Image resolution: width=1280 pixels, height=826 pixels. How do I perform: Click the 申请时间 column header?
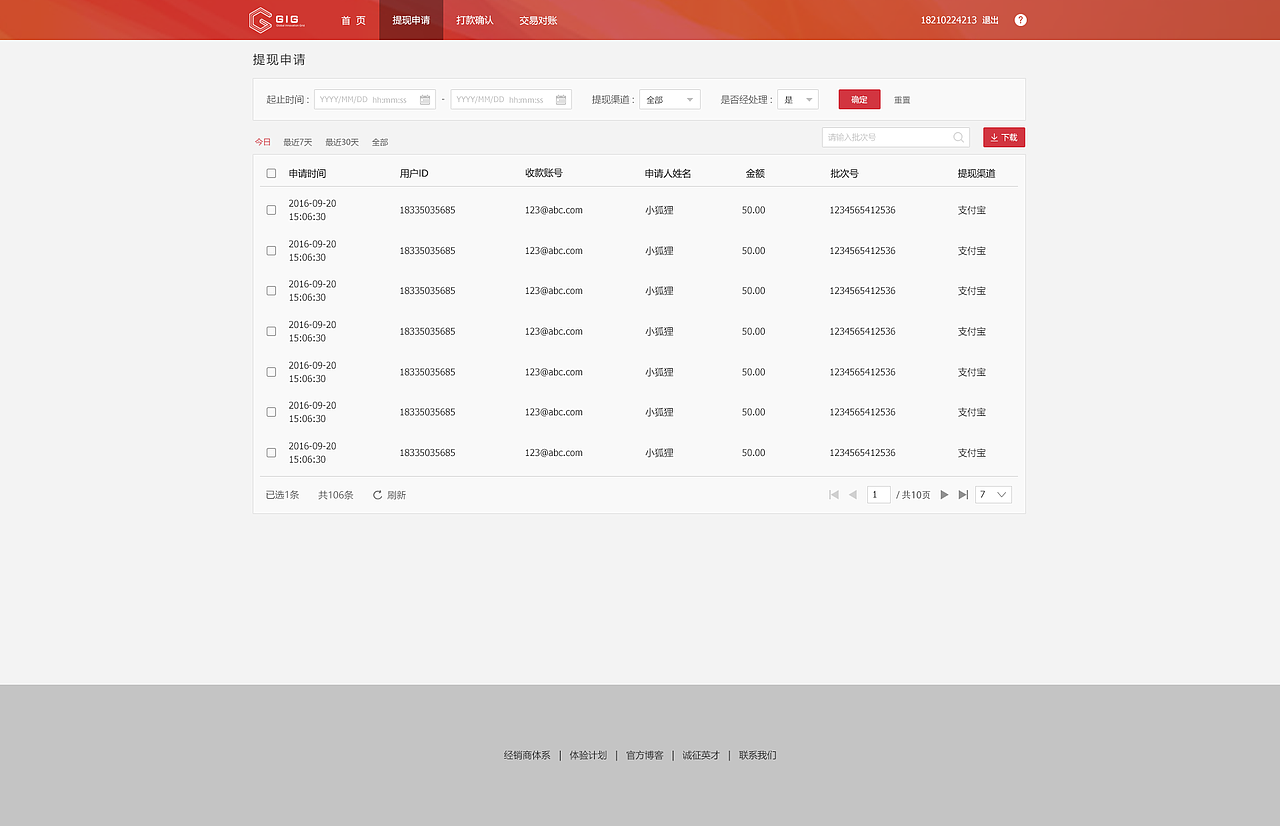(308, 173)
